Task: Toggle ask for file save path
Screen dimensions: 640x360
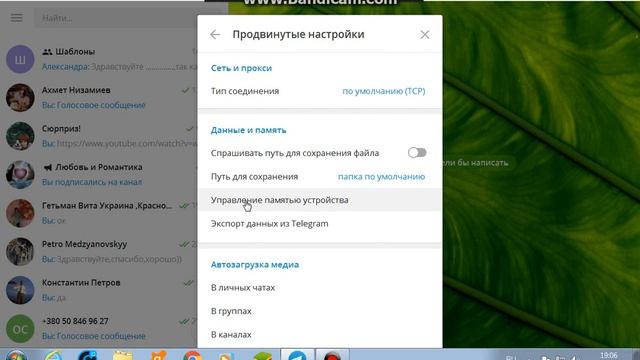Action: coord(417,153)
